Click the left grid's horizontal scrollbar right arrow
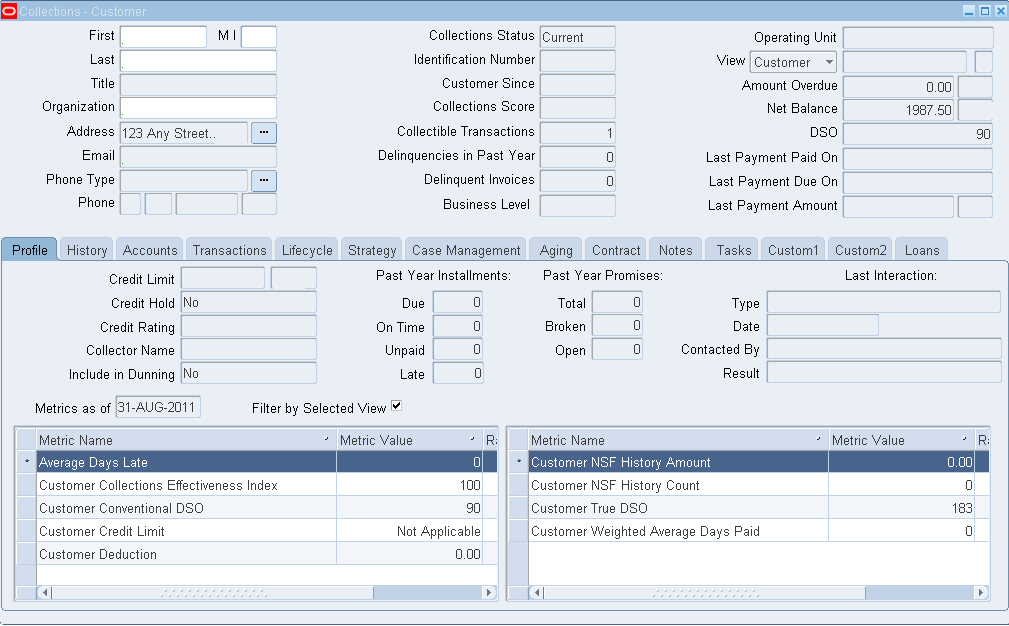 (x=489, y=592)
